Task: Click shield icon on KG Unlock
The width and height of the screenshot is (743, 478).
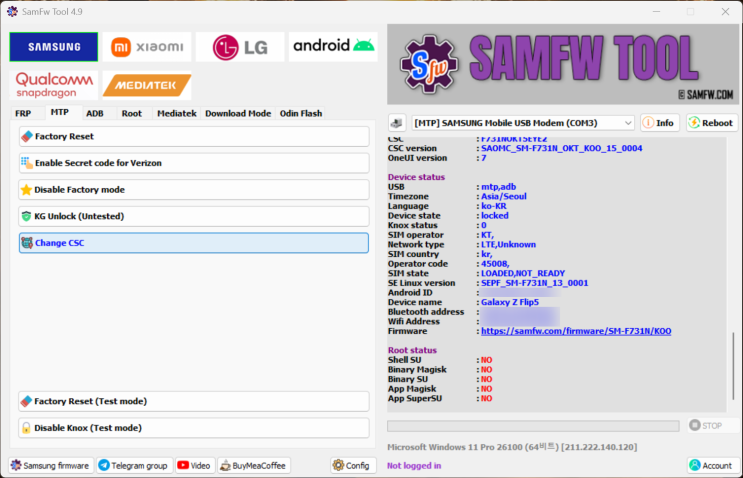Action: pyautogui.click(x=27, y=216)
